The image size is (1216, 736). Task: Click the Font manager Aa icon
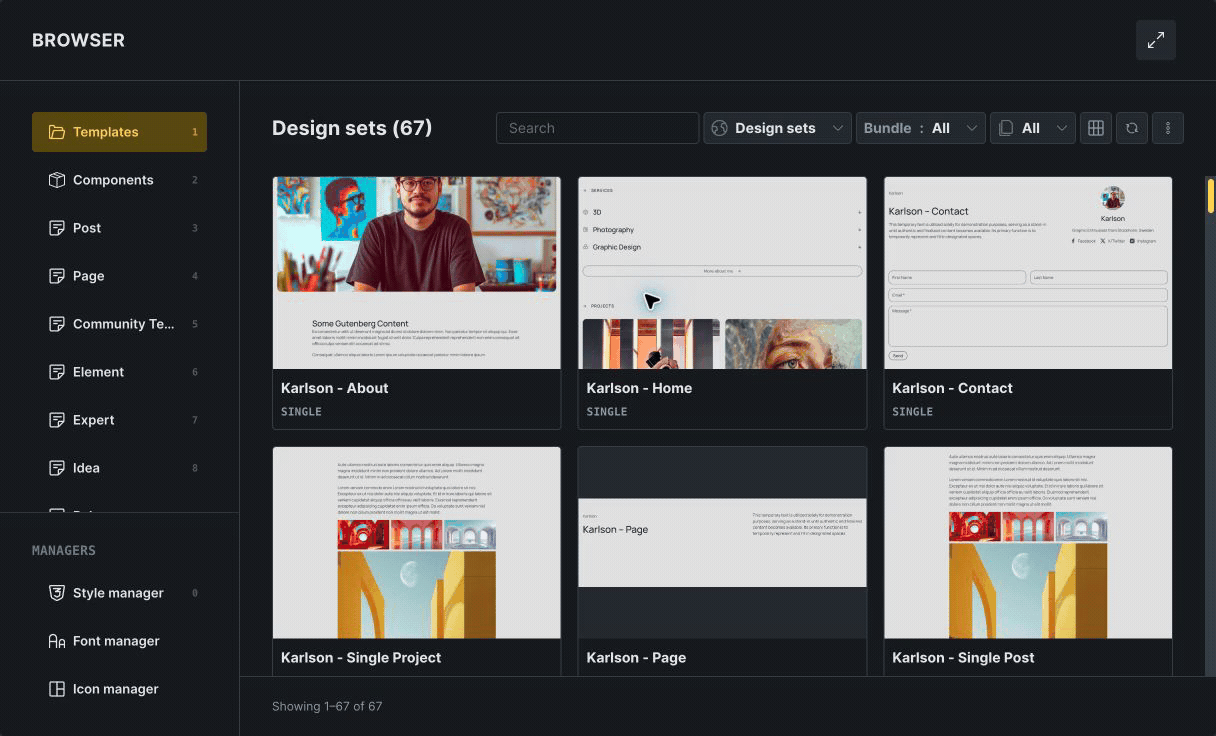pos(57,641)
